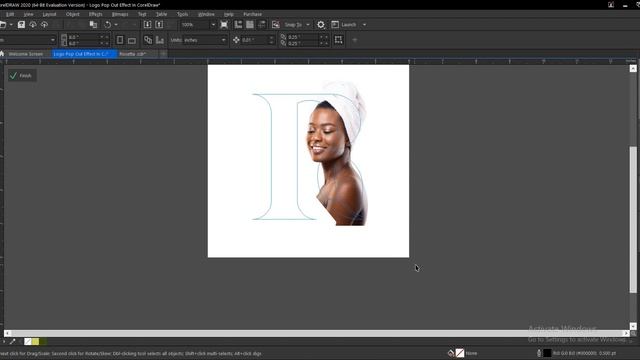Click the outline pen icon in status bar
This screenshot has width=640, height=360.
coord(539,353)
